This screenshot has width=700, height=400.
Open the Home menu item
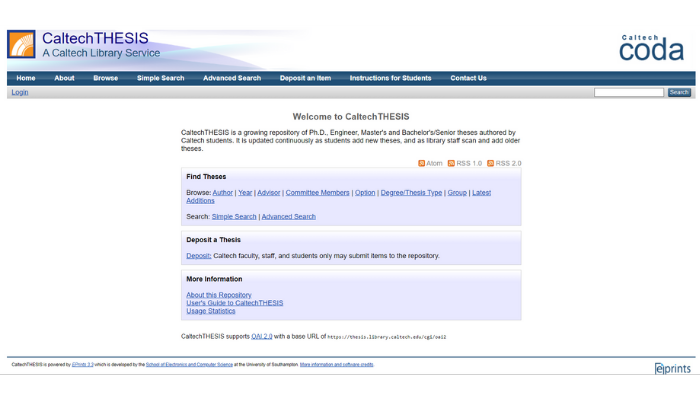pyautogui.click(x=26, y=78)
